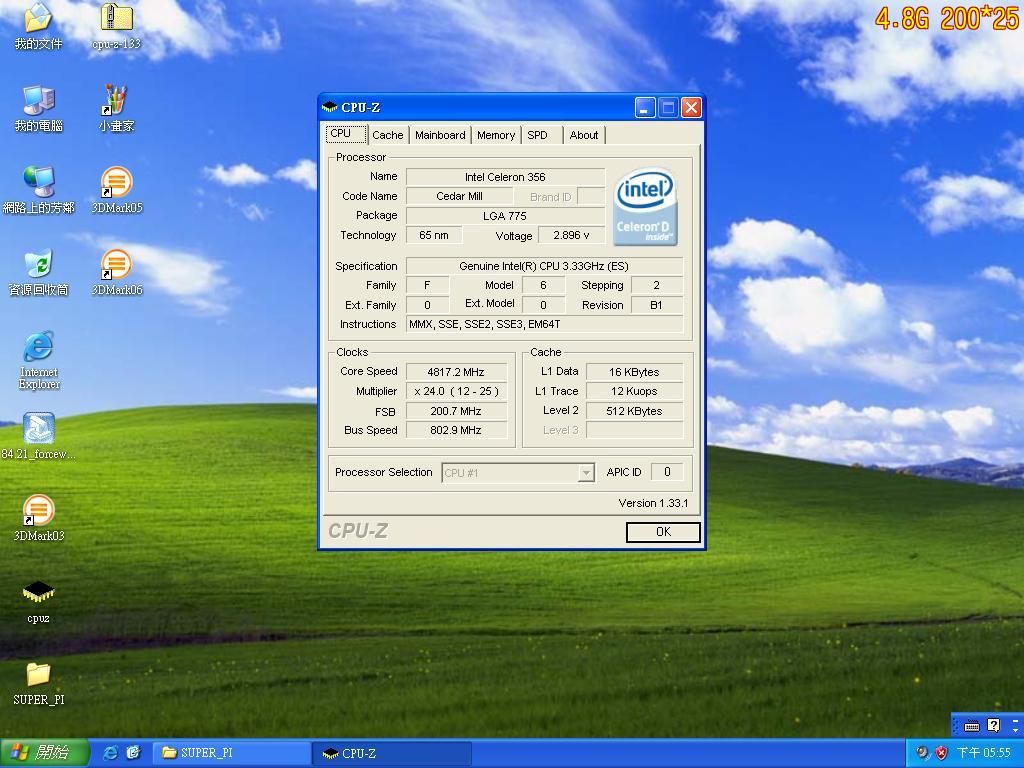
Task: Click the APIC ID value field
Action: point(667,472)
